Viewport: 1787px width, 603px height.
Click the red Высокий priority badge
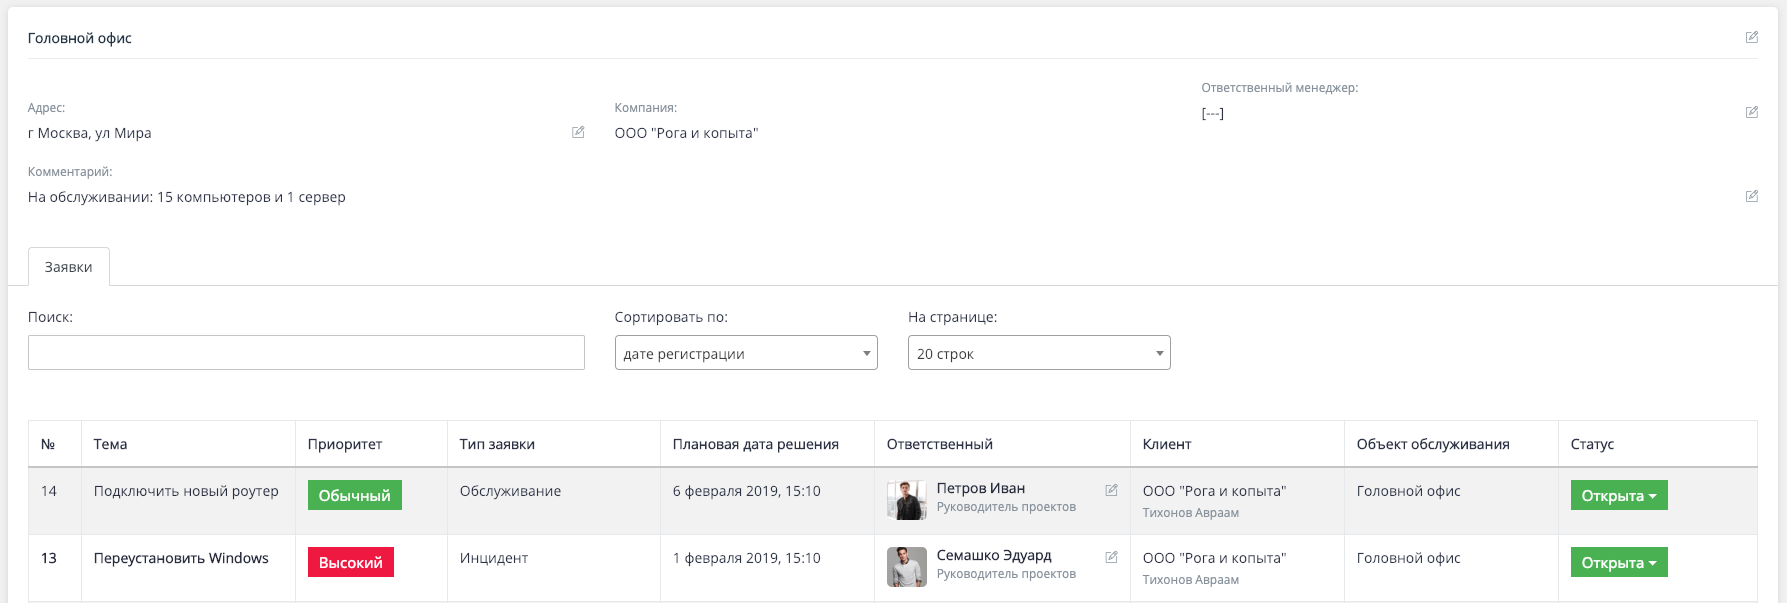(350, 563)
